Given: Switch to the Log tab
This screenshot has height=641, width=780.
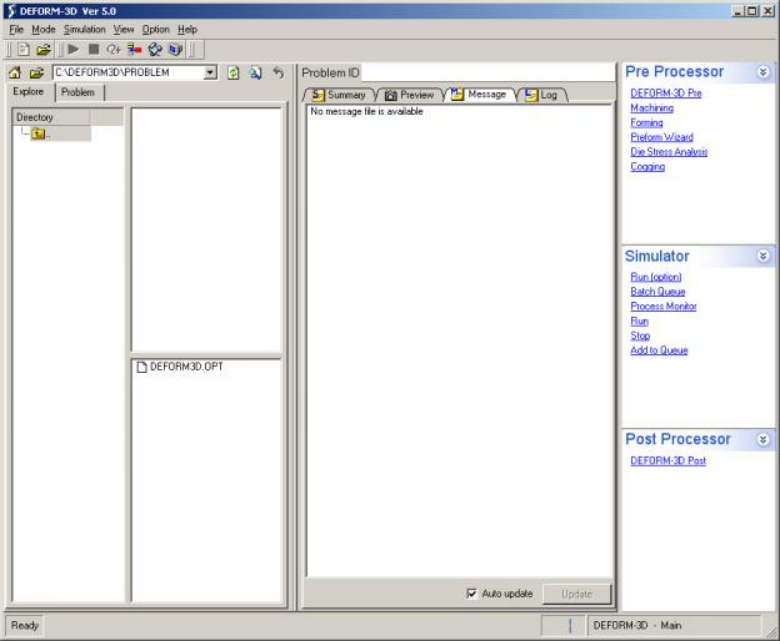Looking at the screenshot, I should pyautogui.click(x=543, y=94).
